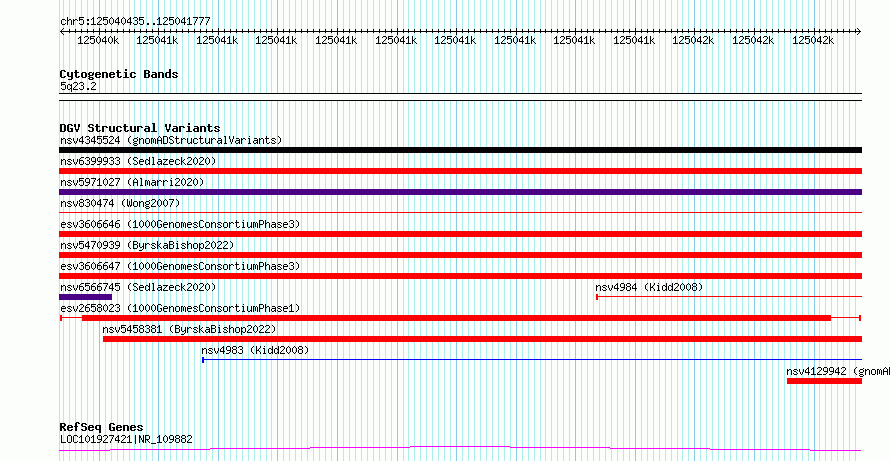
Task: Click the nsv830474 Wong2007 label
Action: tap(120, 203)
